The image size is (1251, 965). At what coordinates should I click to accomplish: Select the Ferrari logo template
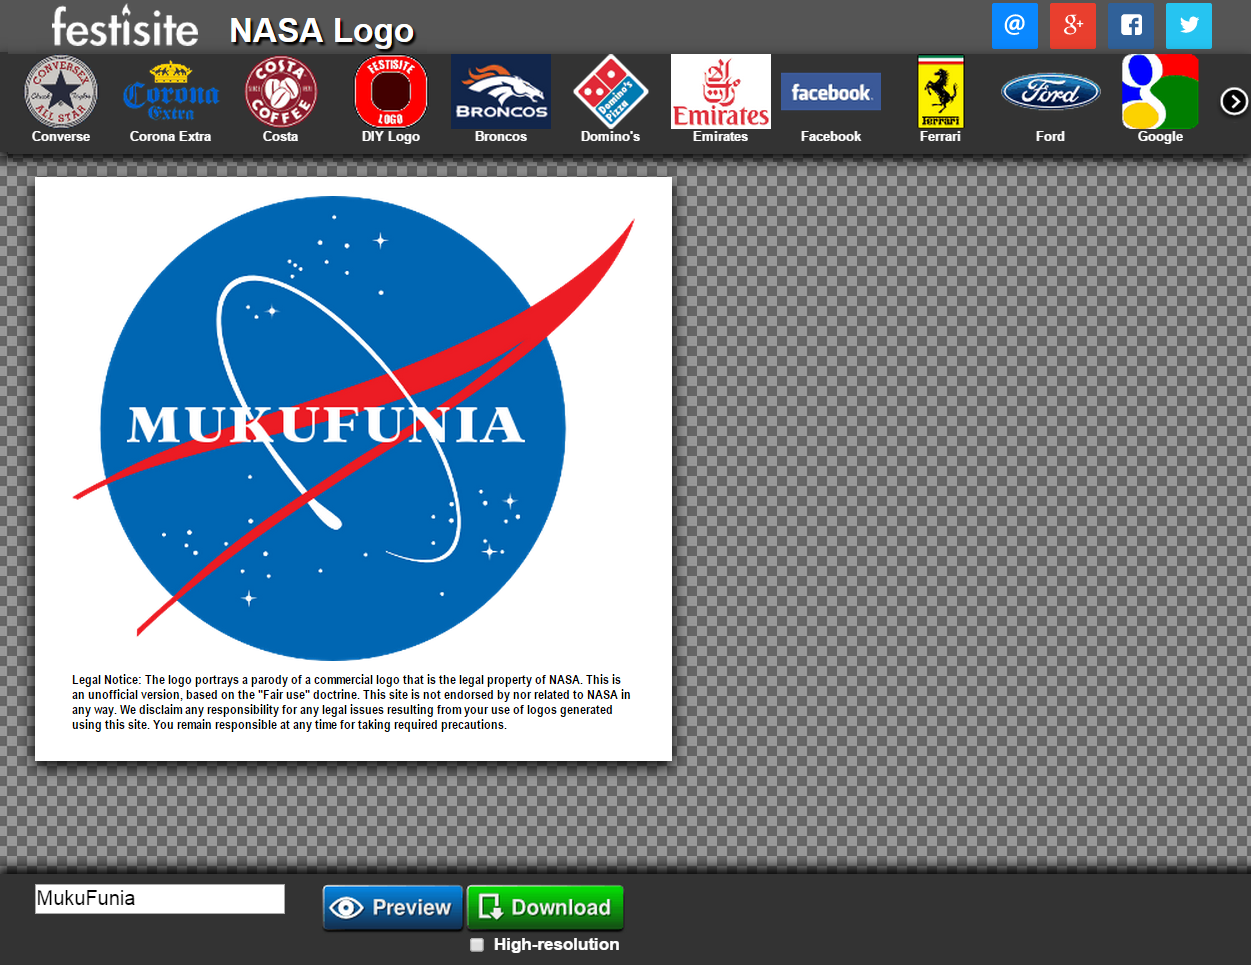click(941, 92)
